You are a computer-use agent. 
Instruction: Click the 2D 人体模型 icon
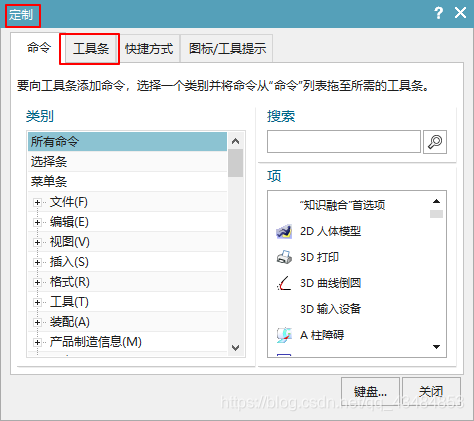pyautogui.click(x=284, y=231)
